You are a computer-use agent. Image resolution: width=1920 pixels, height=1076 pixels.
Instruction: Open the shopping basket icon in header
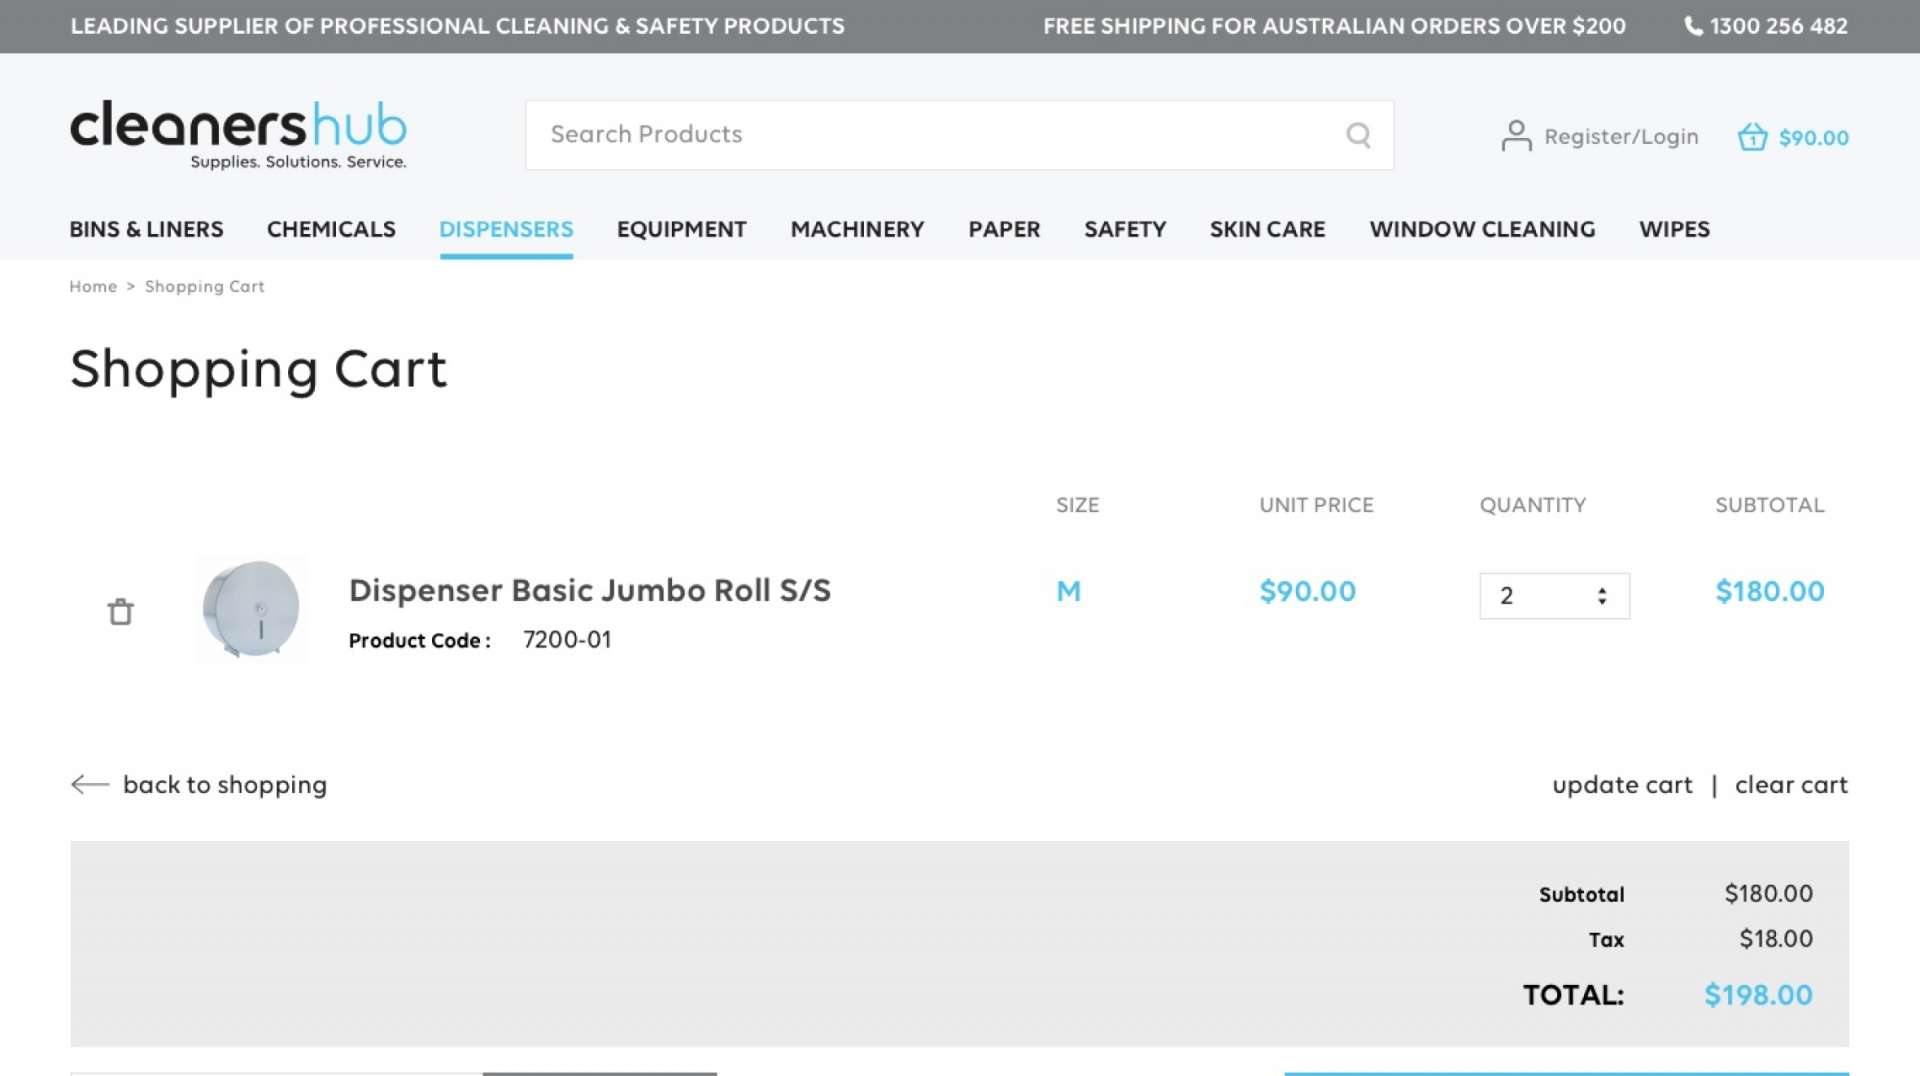pos(1752,137)
